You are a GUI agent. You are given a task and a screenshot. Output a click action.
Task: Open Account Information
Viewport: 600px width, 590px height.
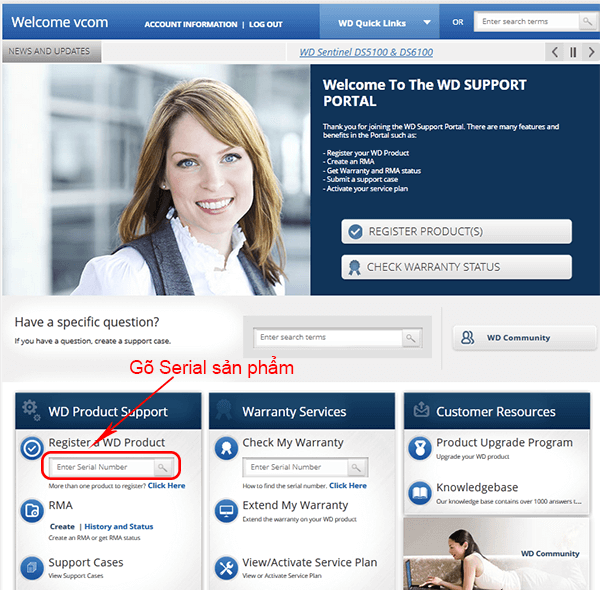(191, 24)
